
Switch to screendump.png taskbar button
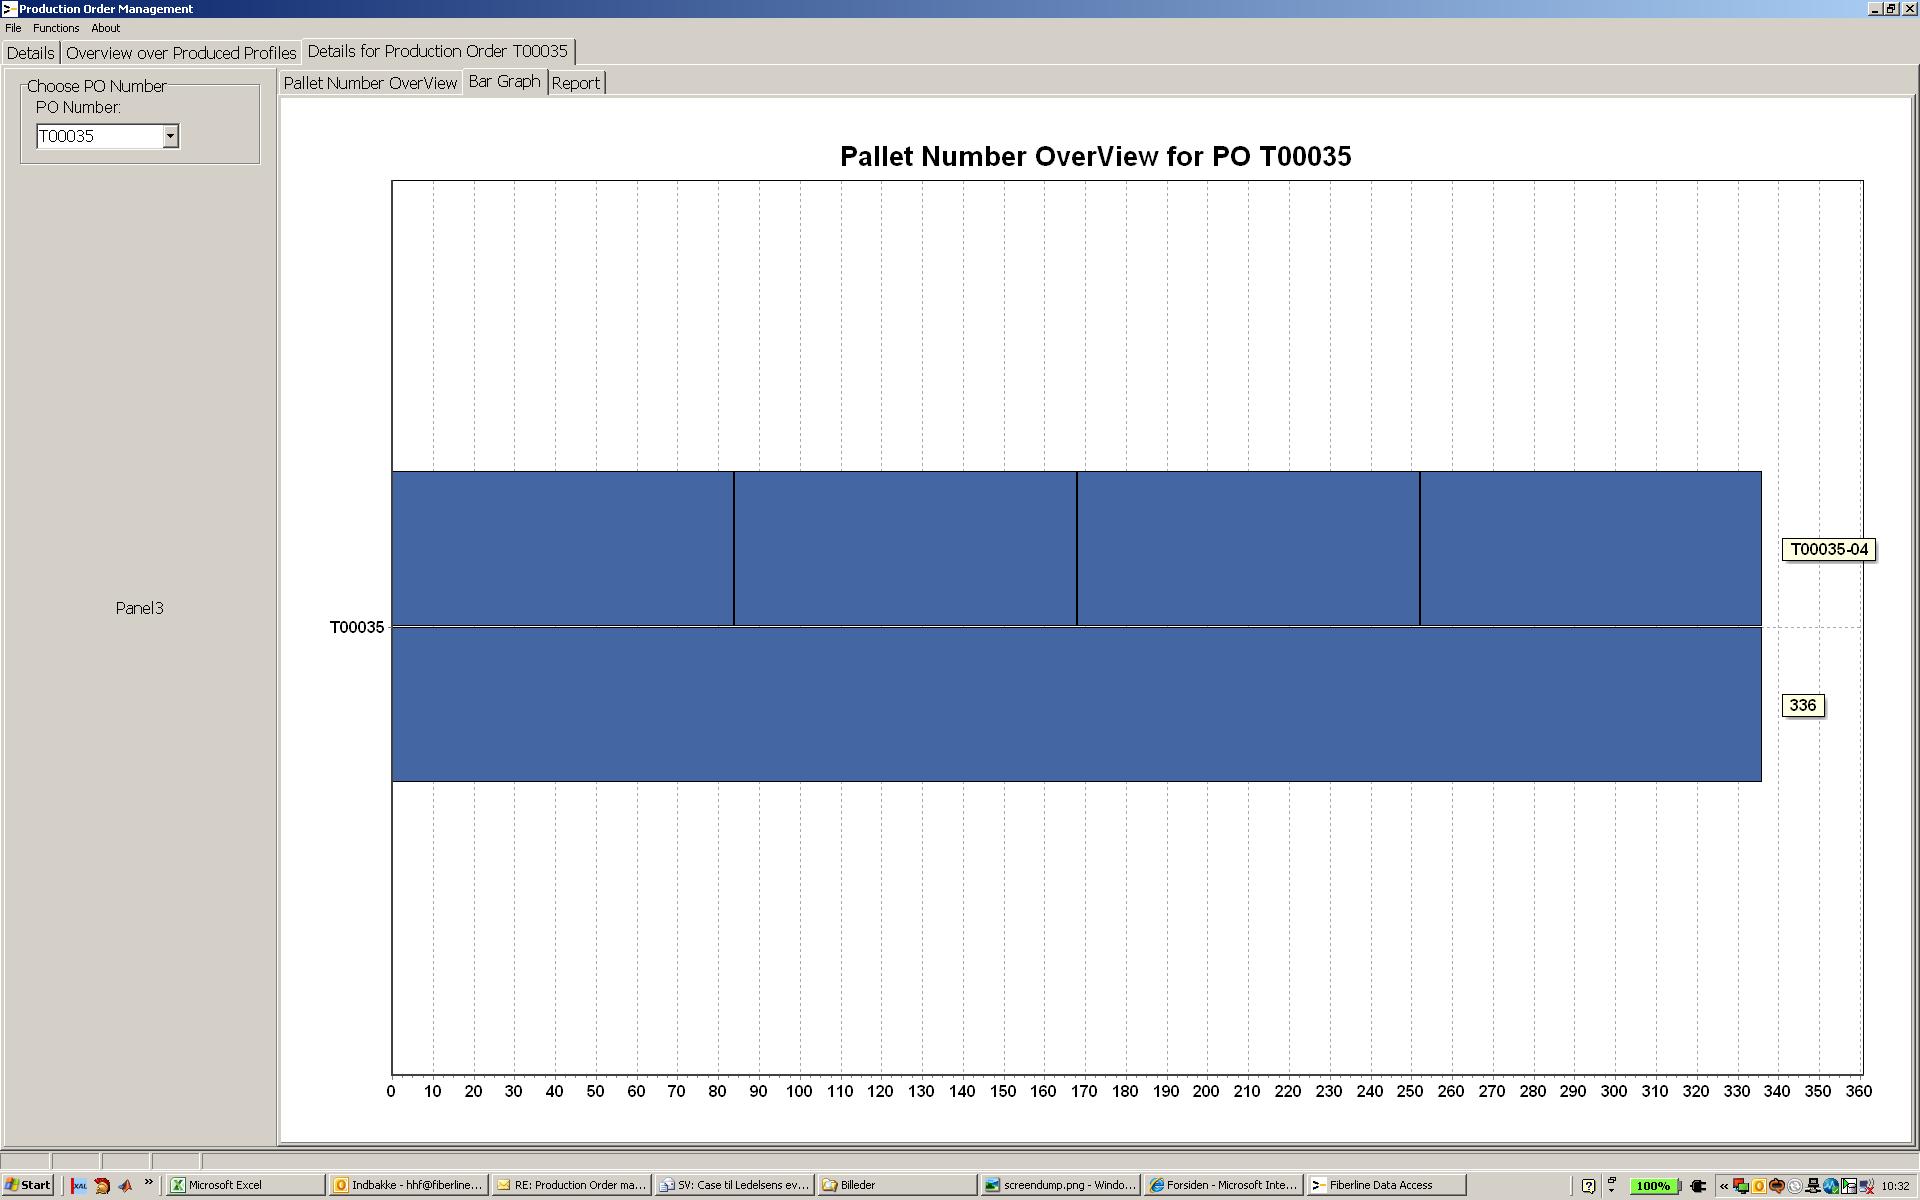tap(1060, 1185)
